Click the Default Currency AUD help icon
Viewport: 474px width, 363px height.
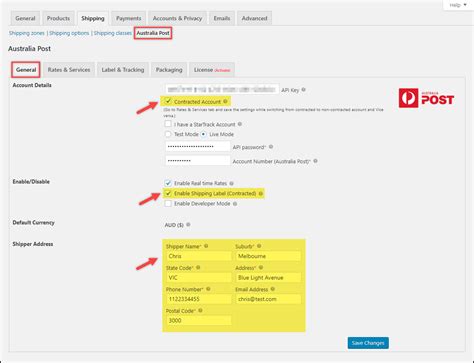(188, 225)
